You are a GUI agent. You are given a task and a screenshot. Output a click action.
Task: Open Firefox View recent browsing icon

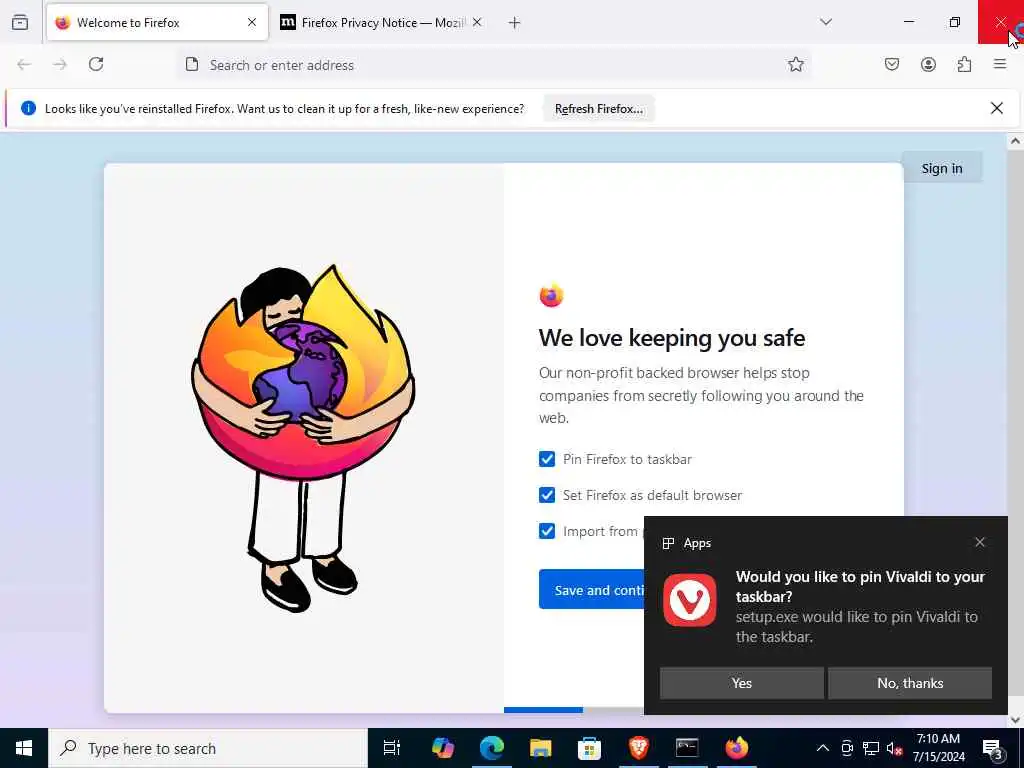[x=20, y=22]
